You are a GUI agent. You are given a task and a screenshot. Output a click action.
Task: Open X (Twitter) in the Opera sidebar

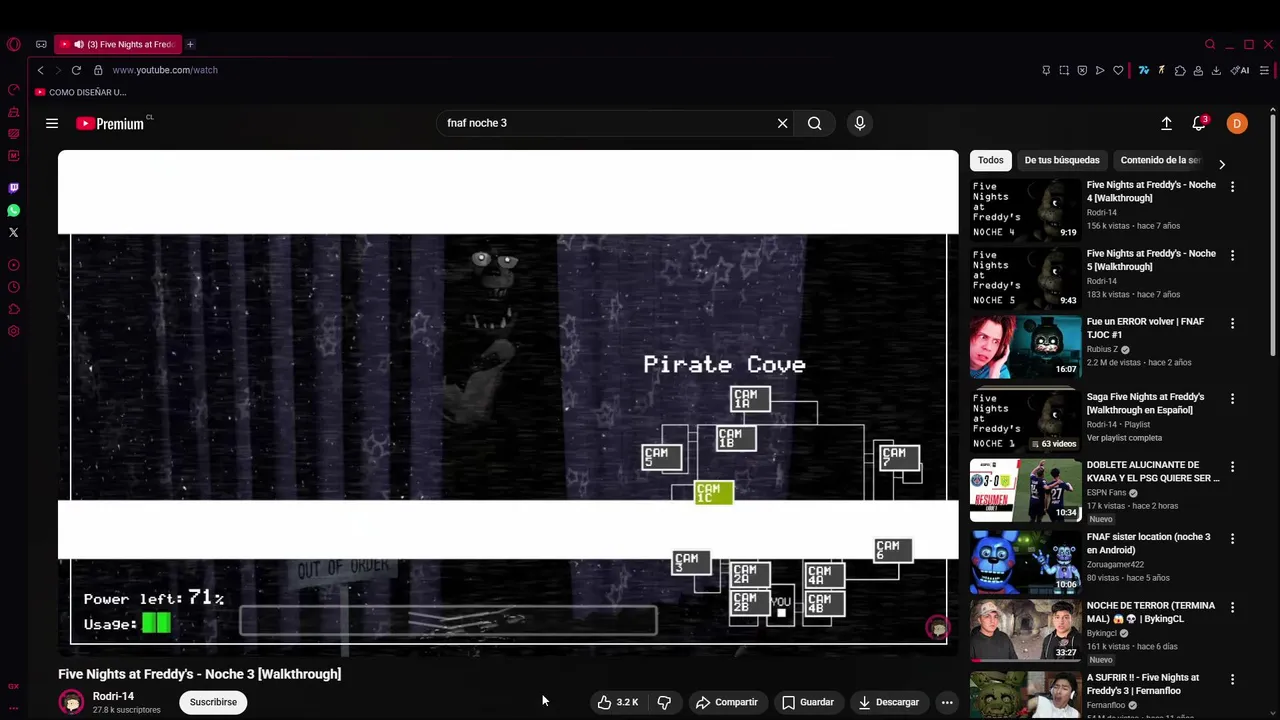[13, 233]
